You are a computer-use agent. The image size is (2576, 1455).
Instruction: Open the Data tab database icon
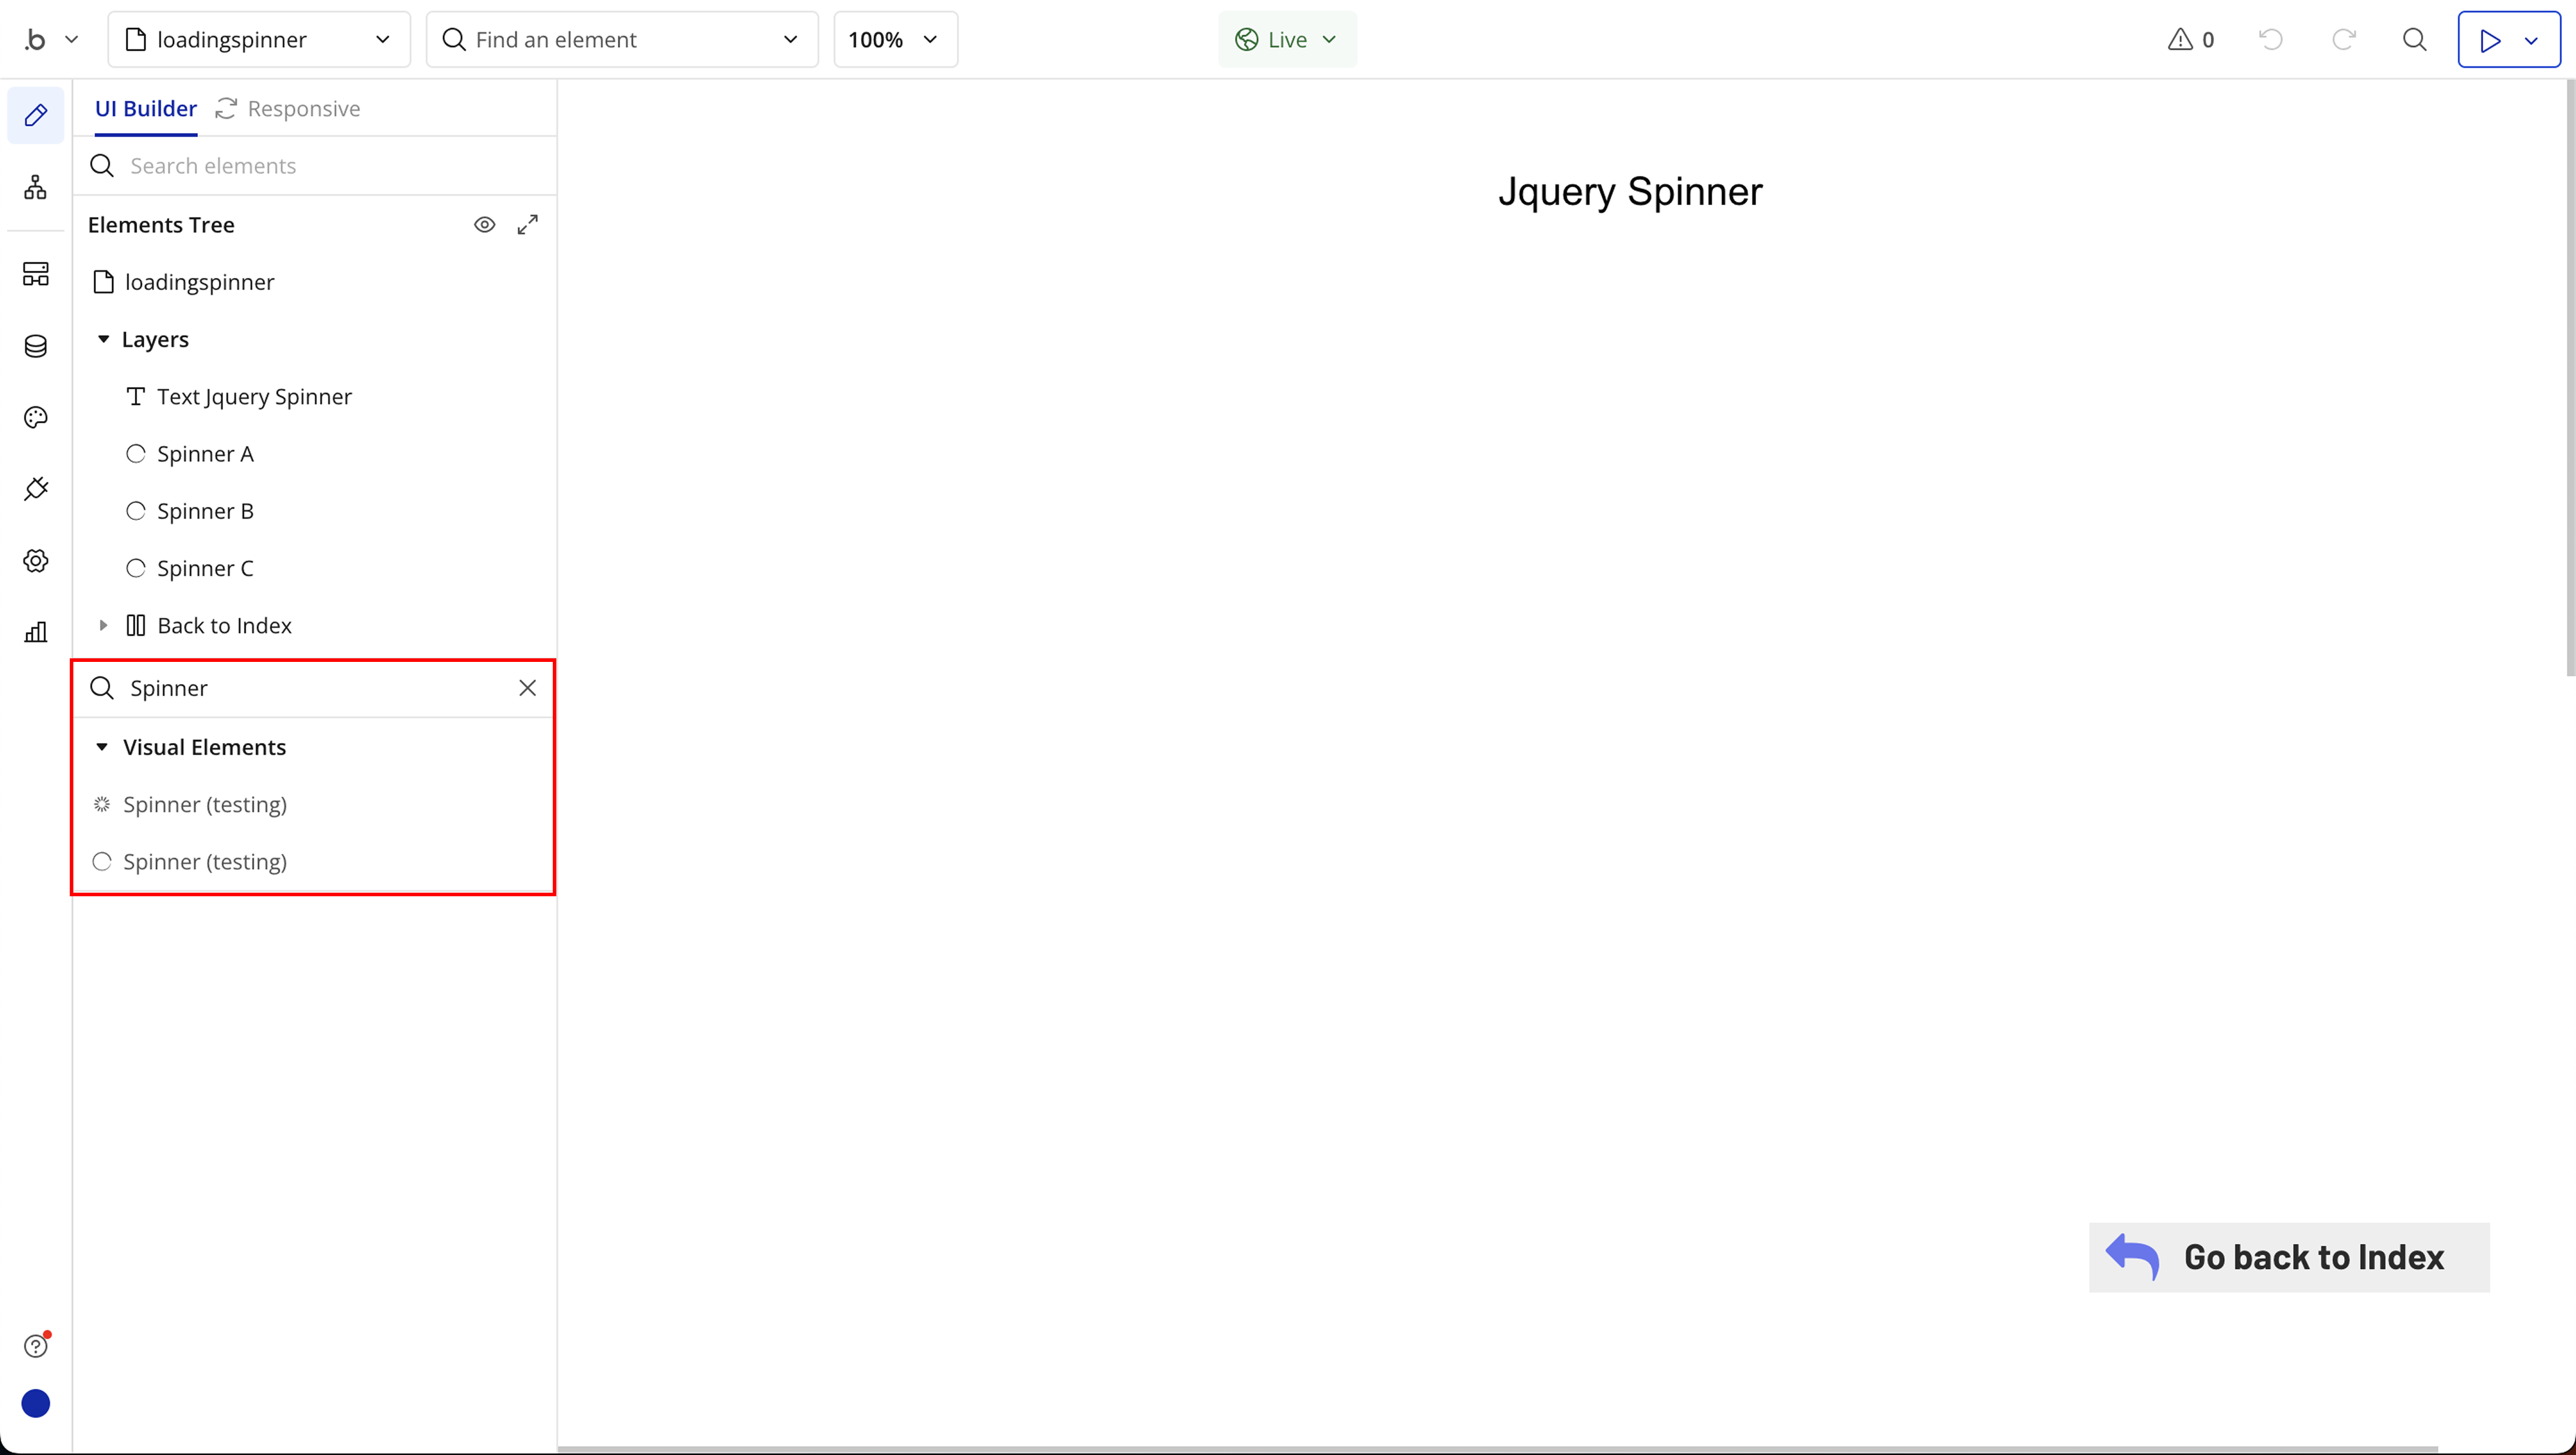pos(36,346)
